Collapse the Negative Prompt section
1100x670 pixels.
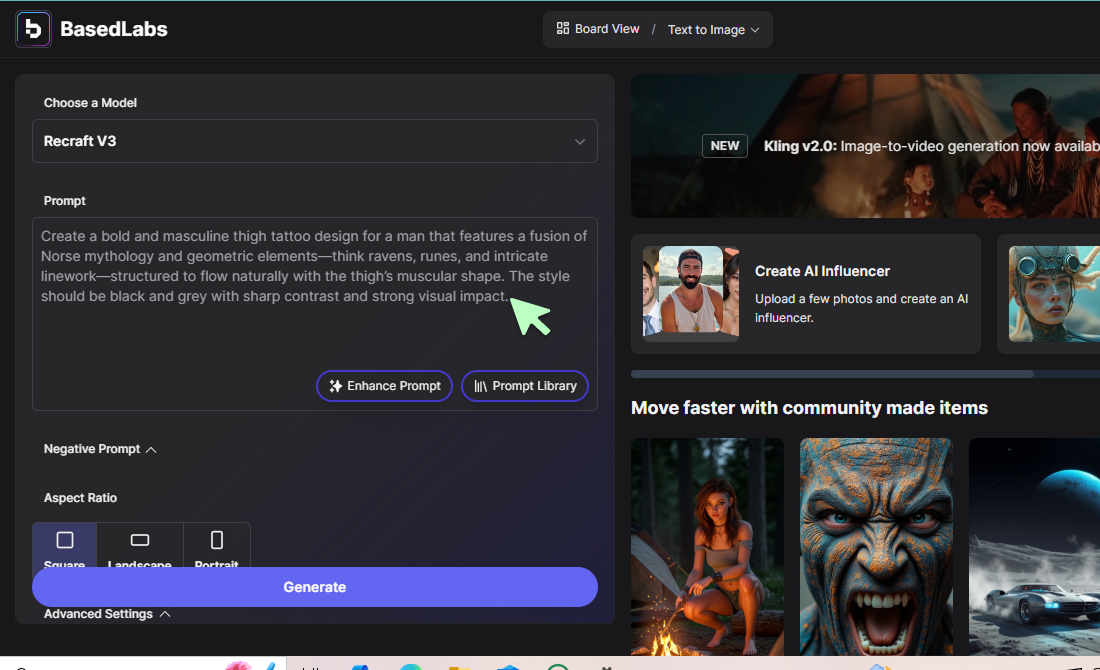[100, 448]
